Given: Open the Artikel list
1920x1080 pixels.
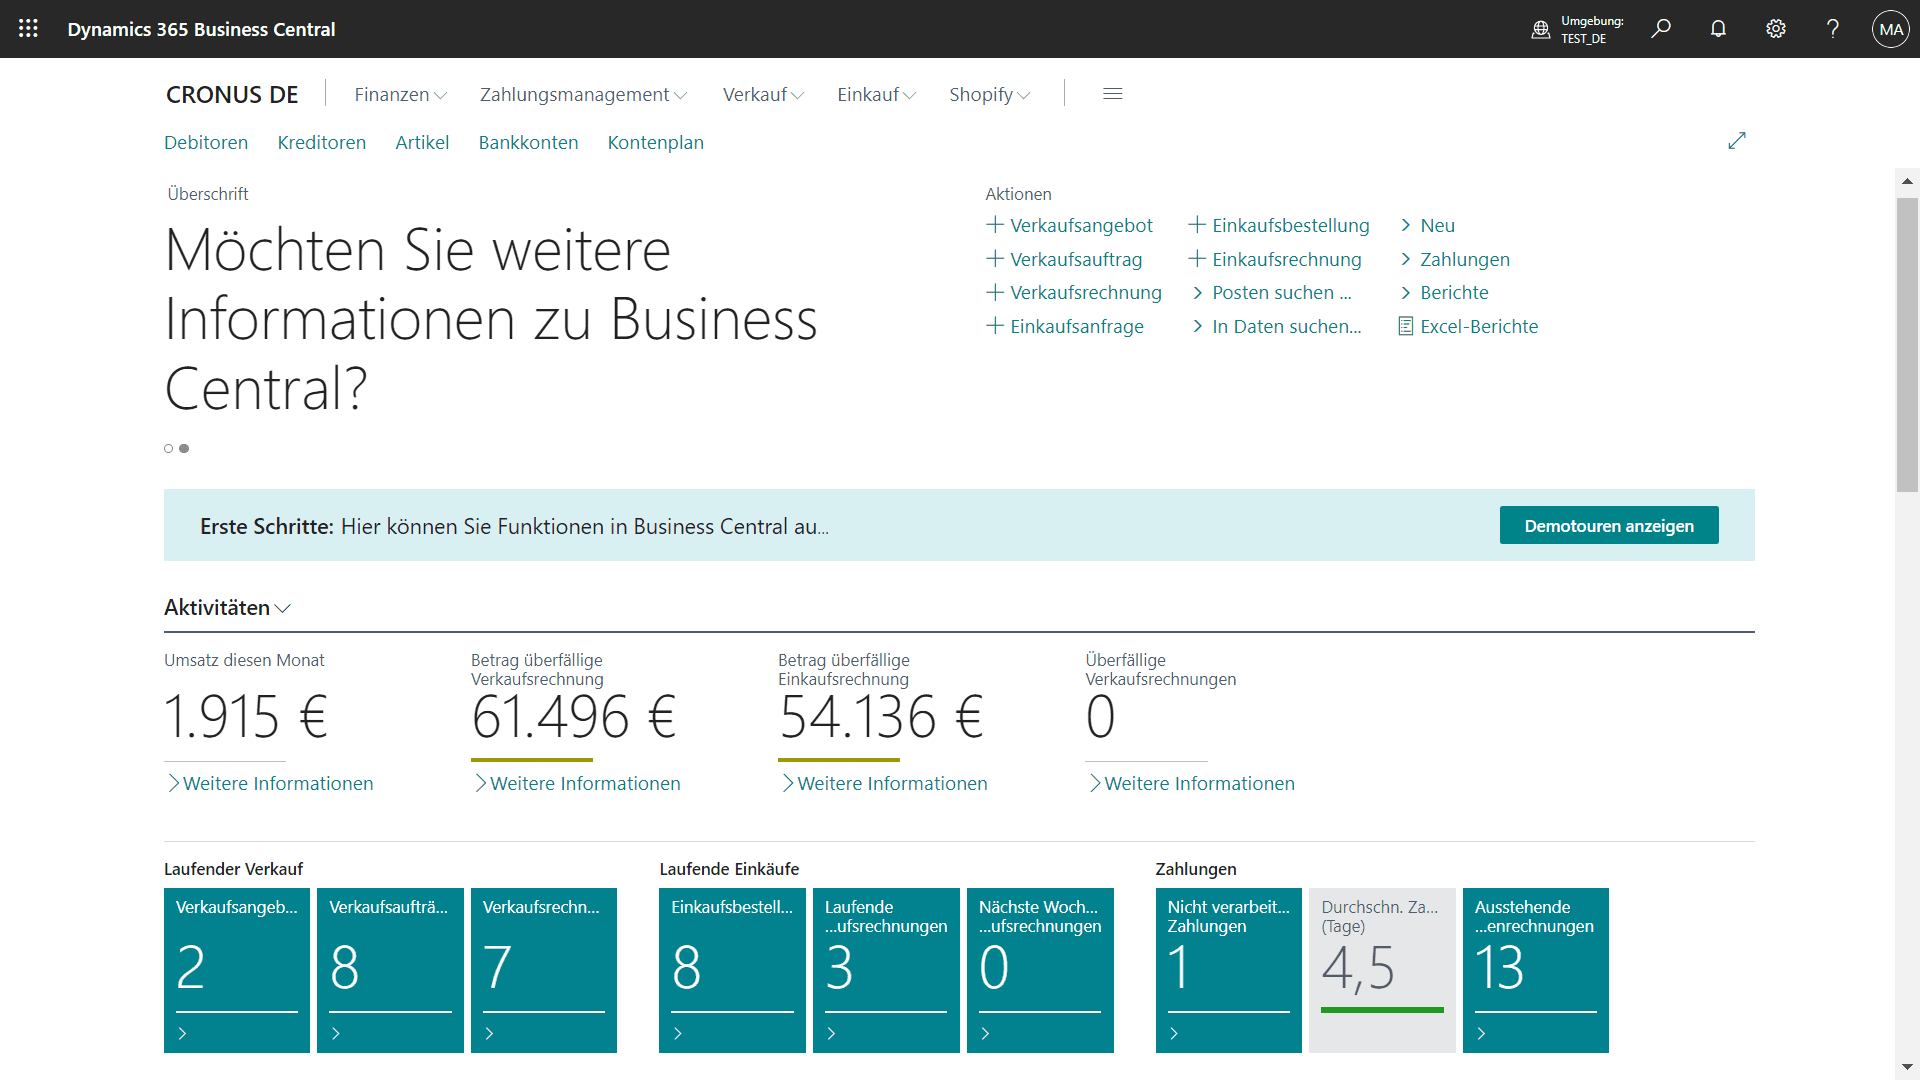Looking at the screenshot, I should tap(422, 142).
